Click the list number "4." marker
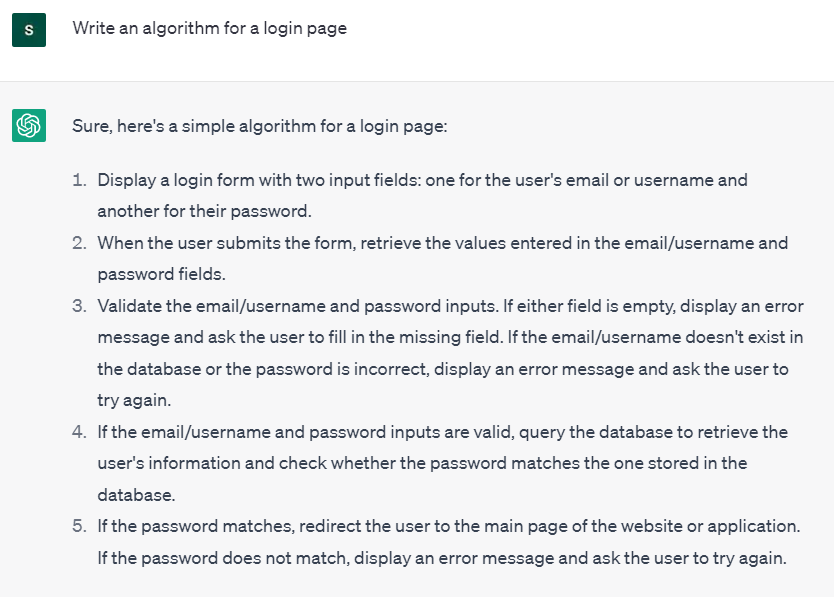The width and height of the screenshot is (834, 597). click(x=79, y=432)
